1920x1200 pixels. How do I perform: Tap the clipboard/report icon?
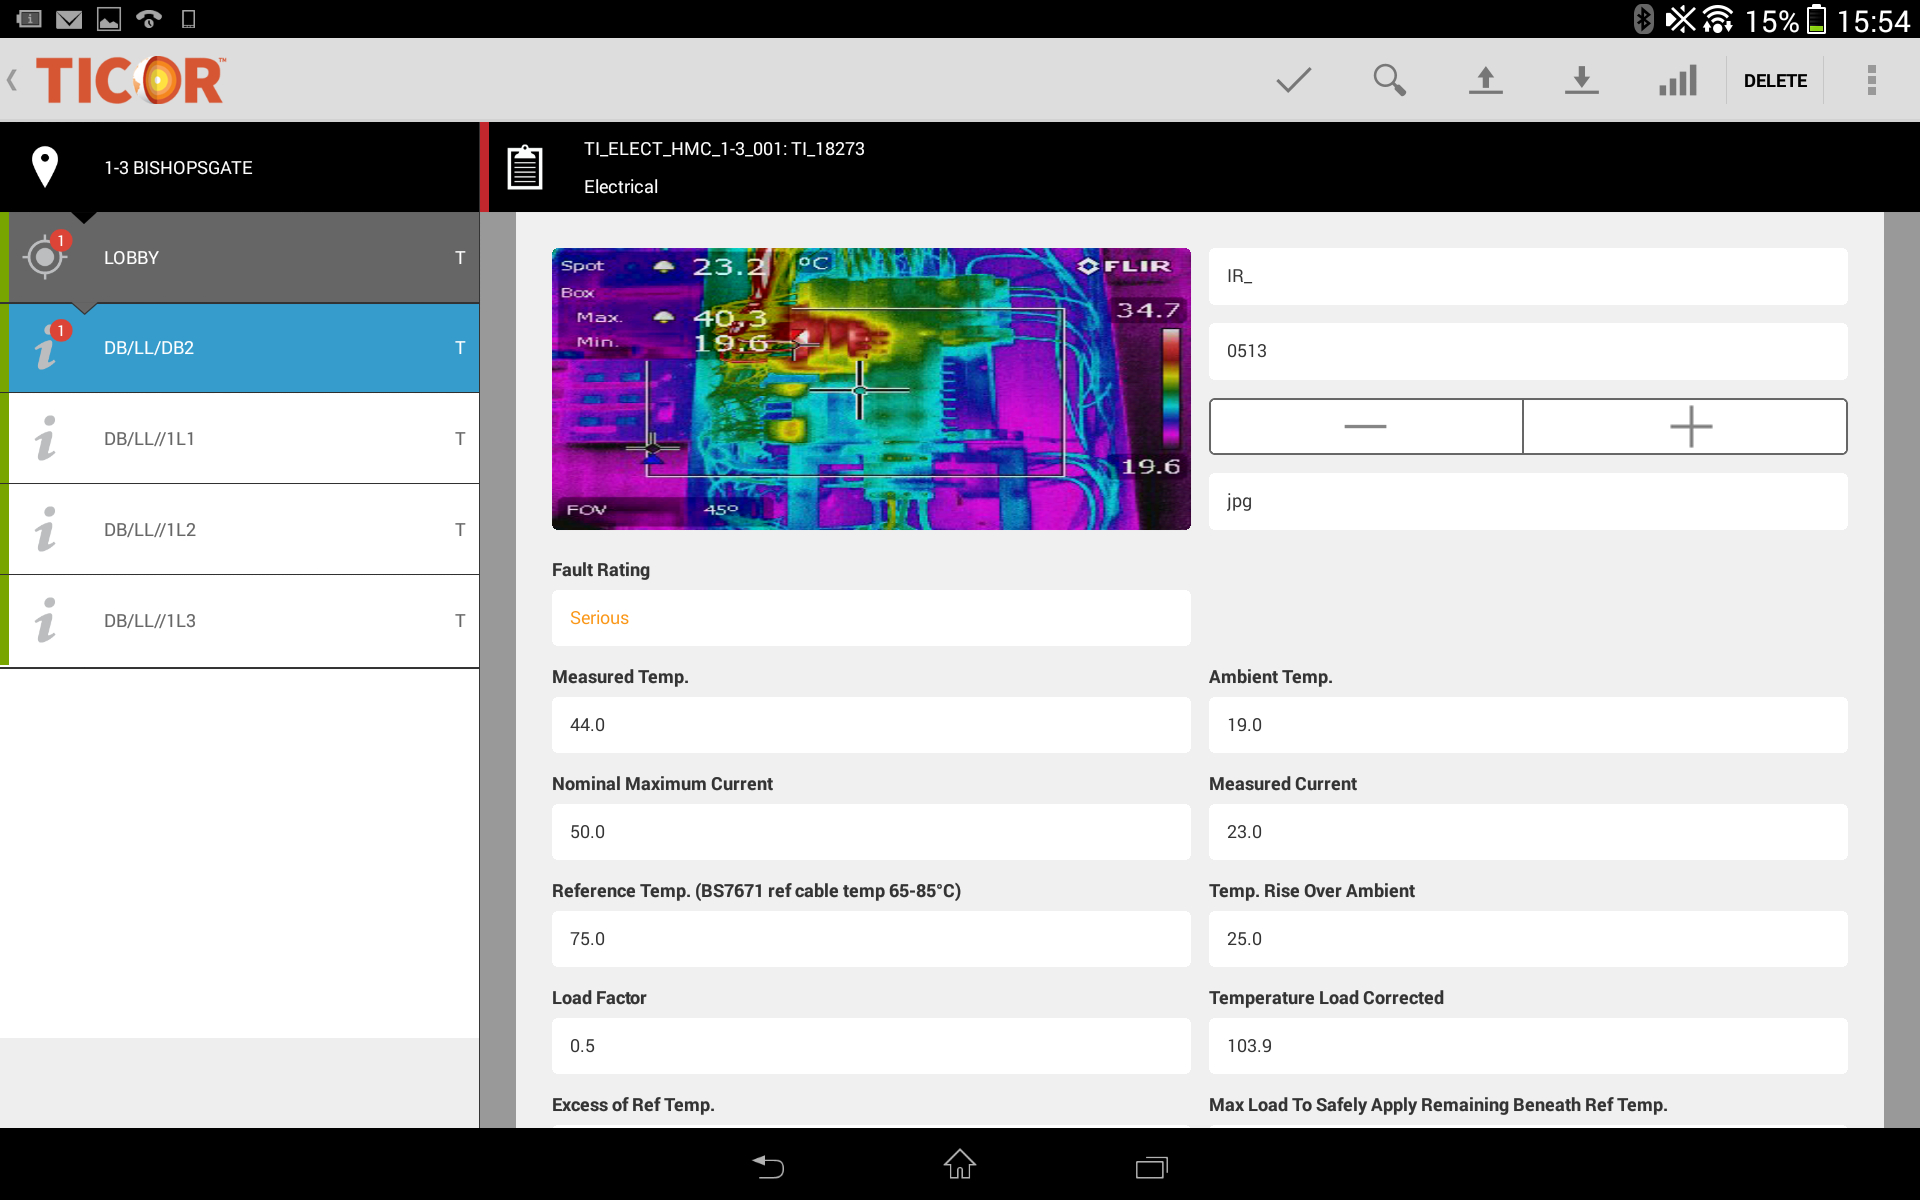(527, 166)
